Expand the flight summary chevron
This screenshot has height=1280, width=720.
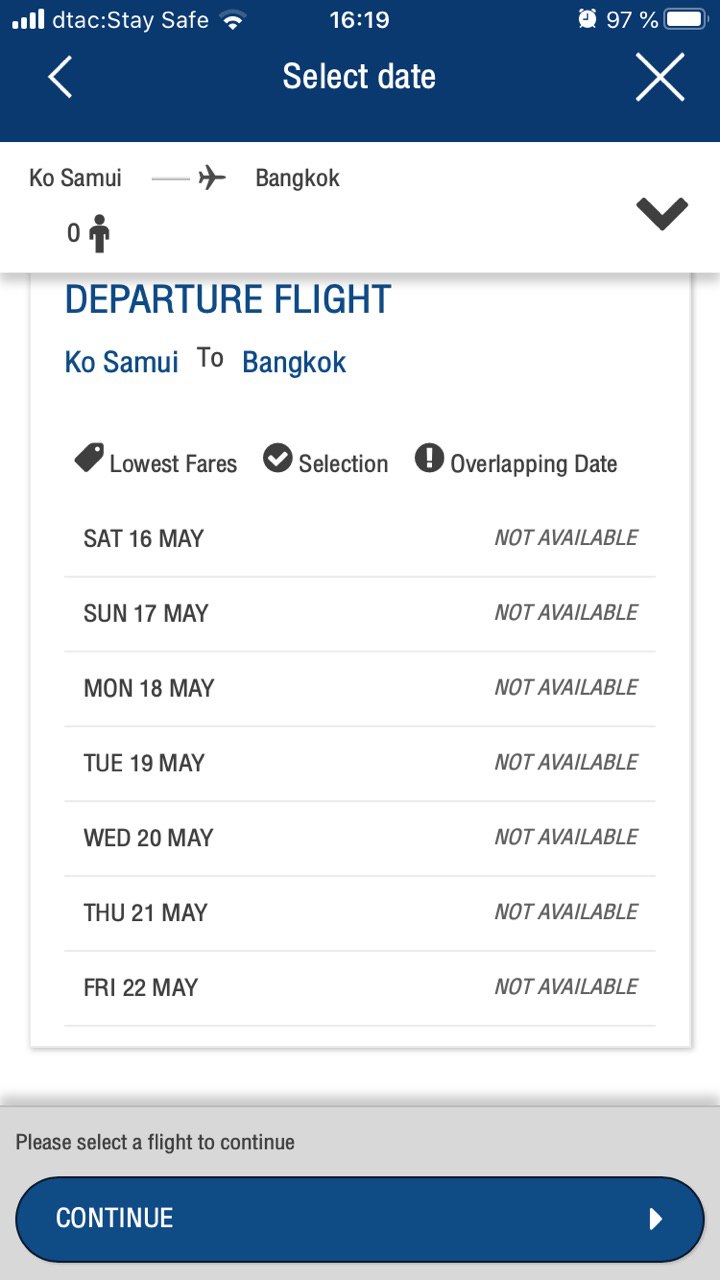pyautogui.click(x=662, y=213)
